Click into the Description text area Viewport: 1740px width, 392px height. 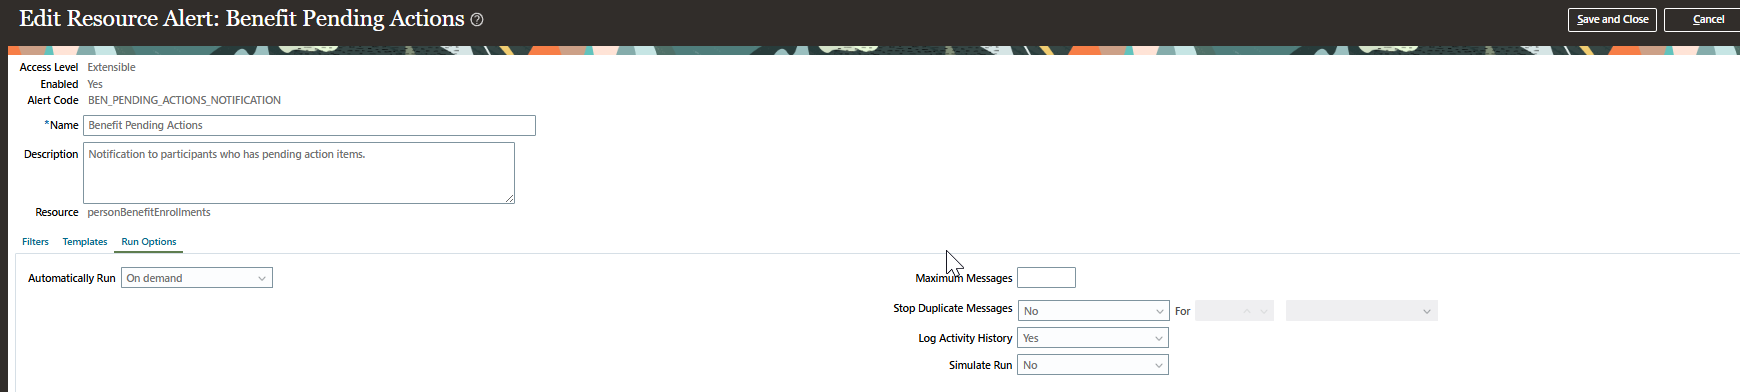click(x=299, y=173)
